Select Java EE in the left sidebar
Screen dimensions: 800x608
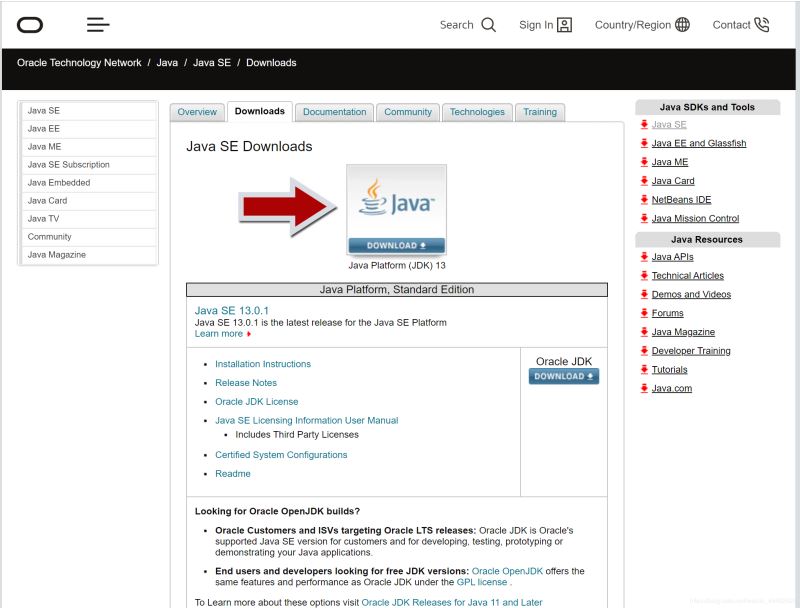tap(88, 129)
